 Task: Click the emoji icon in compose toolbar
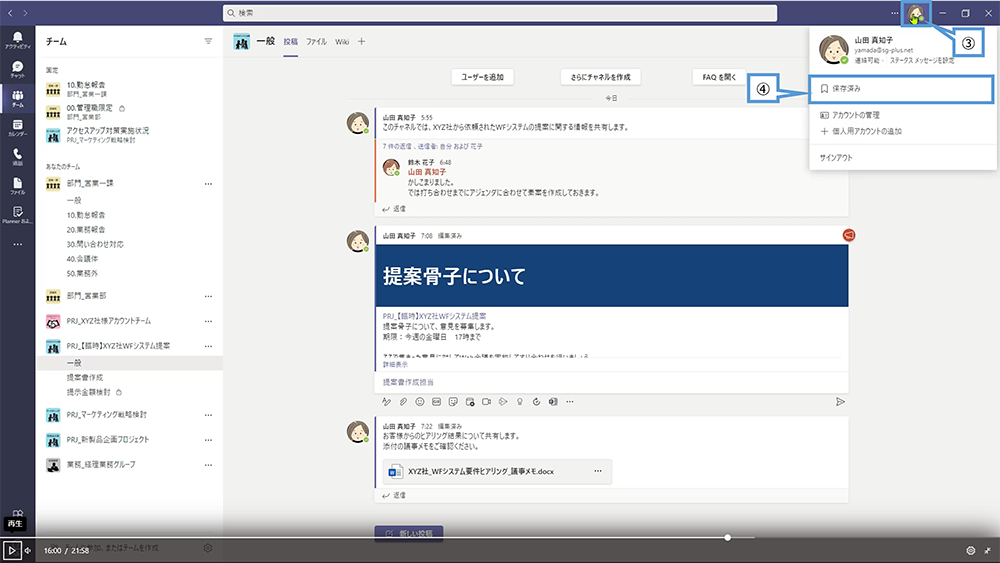pyautogui.click(x=420, y=401)
